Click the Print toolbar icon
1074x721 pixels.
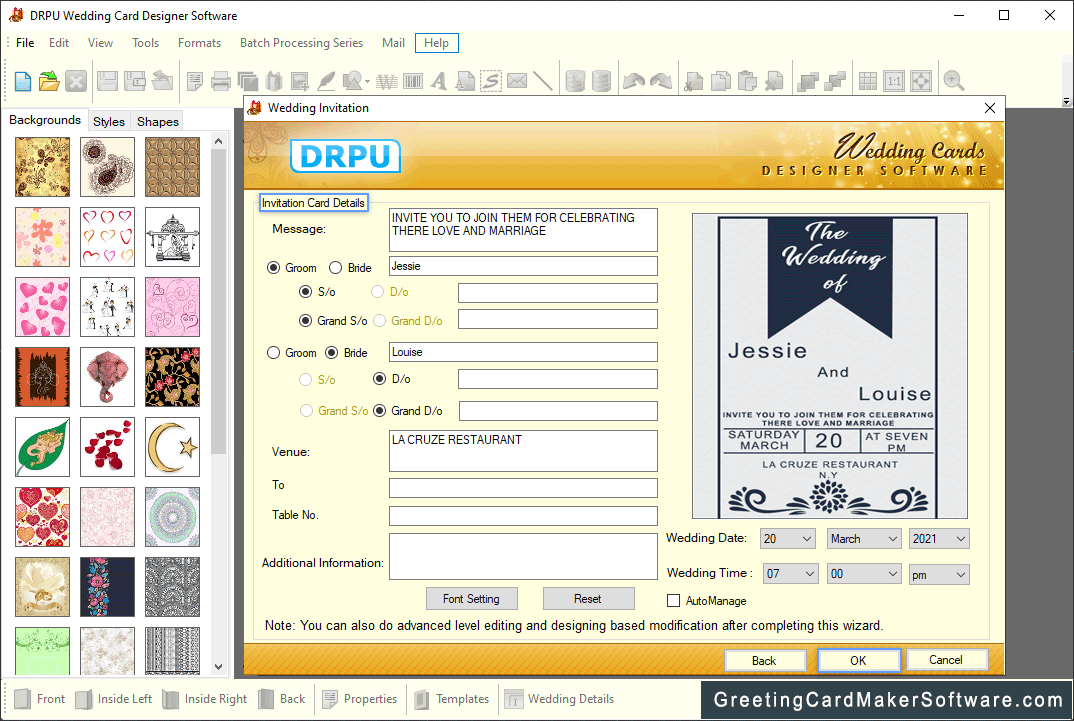(221, 81)
